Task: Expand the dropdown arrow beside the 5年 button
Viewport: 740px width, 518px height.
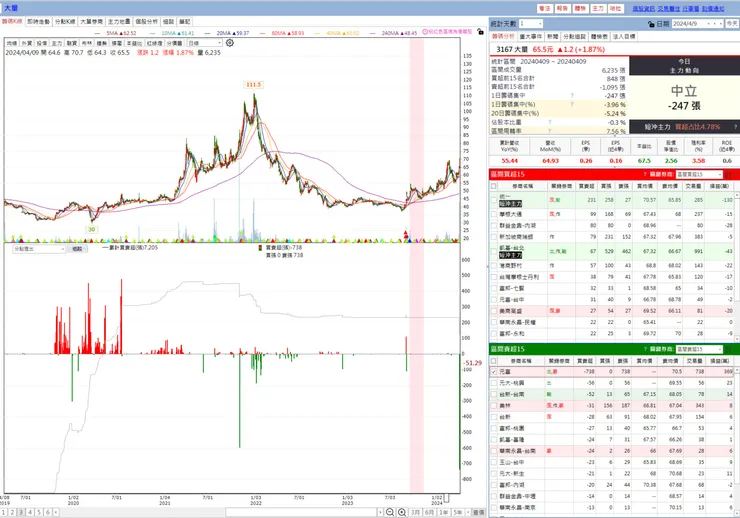Action: tap(468, 512)
